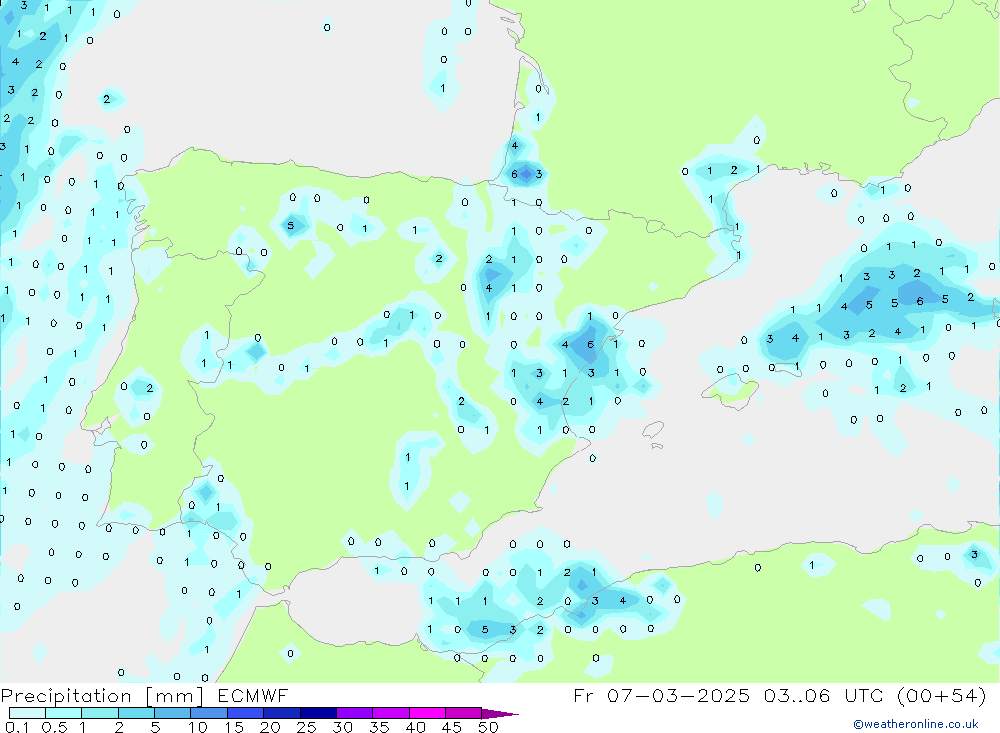Click the '0.5' legend scale label
The width and height of the screenshot is (1000, 733).
click(54, 727)
